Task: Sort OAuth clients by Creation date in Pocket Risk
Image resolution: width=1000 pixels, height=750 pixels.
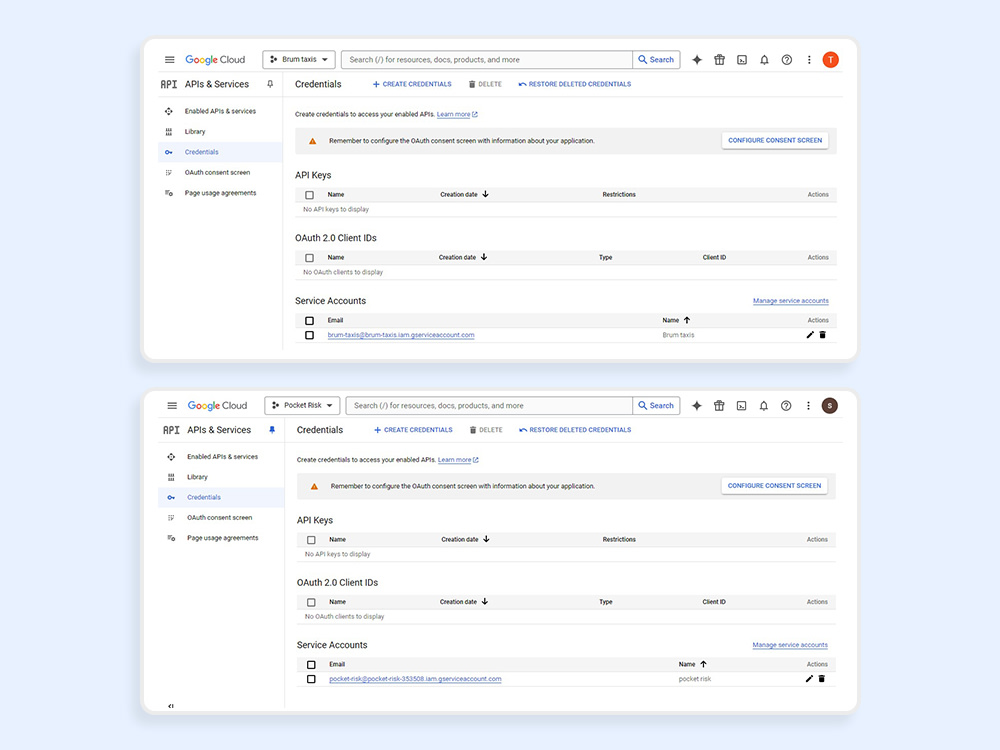Action: pyautogui.click(x=464, y=602)
